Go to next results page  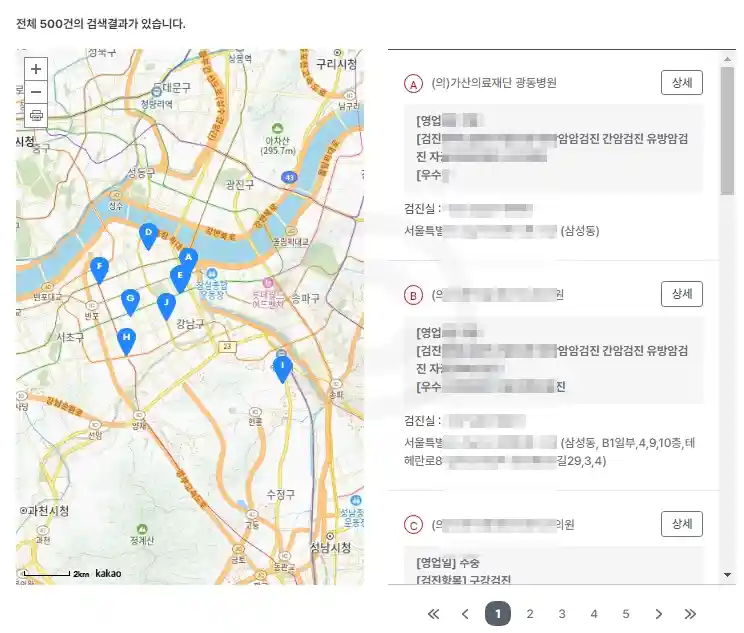pos(658,614)
